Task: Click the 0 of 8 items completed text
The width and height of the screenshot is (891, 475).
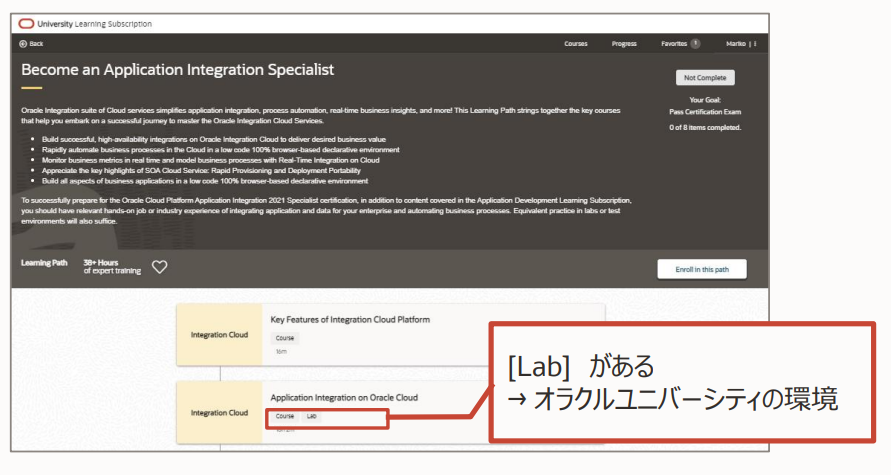Action: tap(705, 127)
